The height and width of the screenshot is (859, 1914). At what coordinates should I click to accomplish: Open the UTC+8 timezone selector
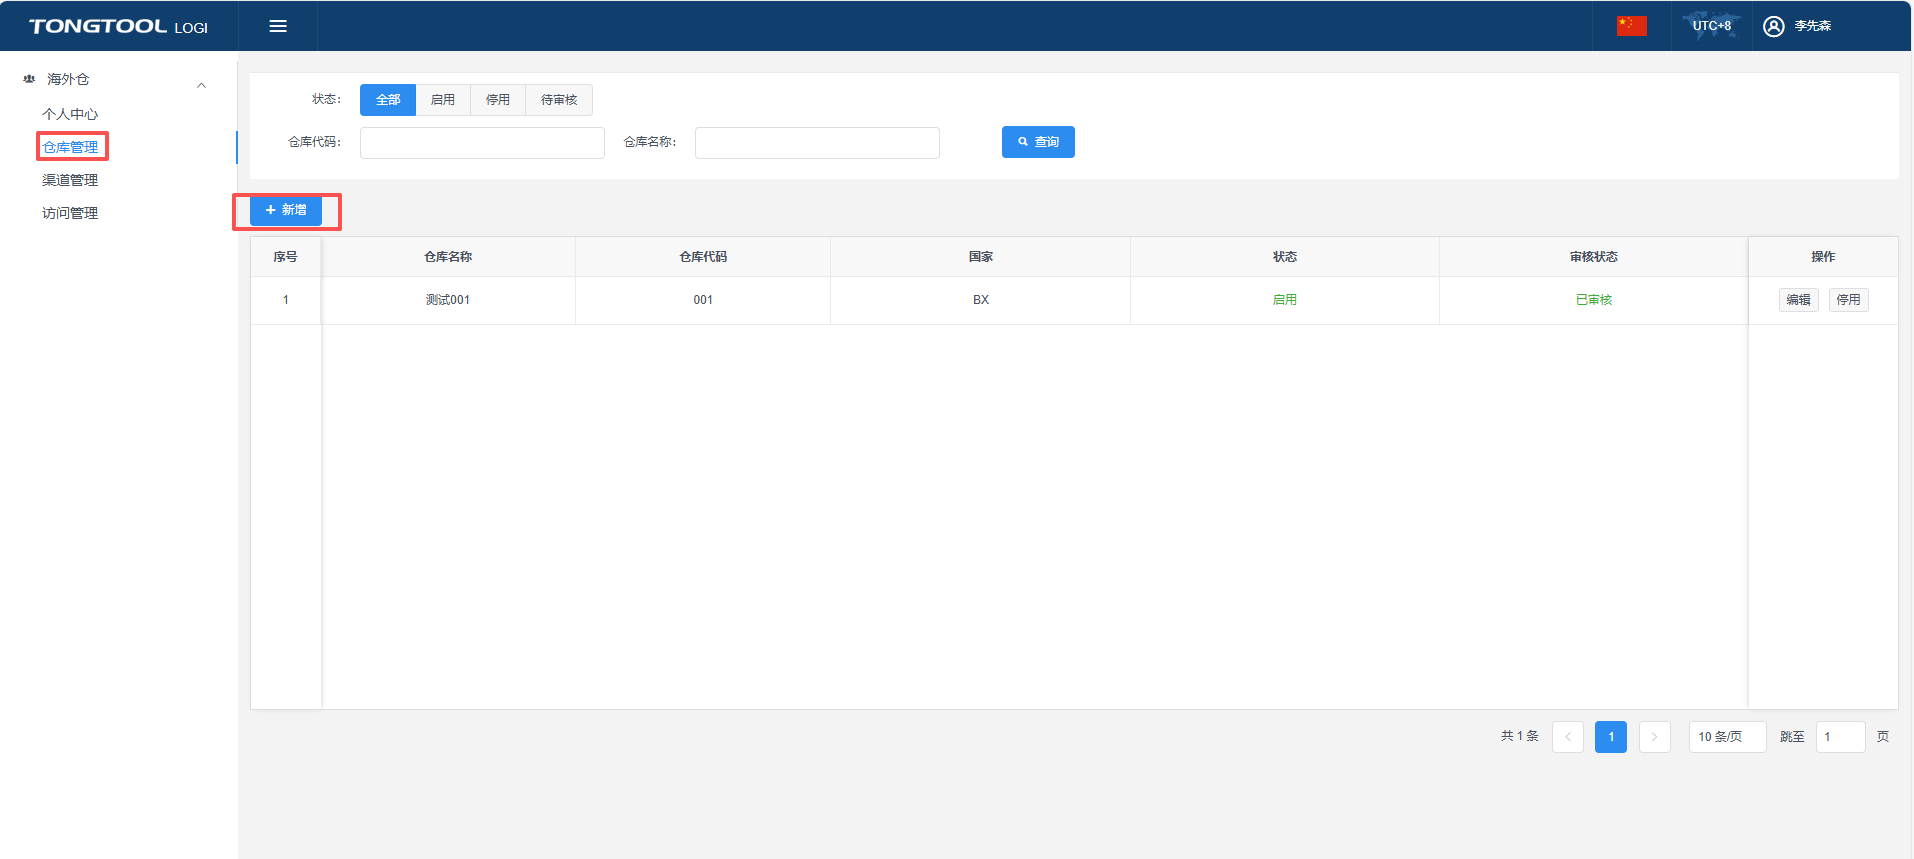click(1711, 26)
